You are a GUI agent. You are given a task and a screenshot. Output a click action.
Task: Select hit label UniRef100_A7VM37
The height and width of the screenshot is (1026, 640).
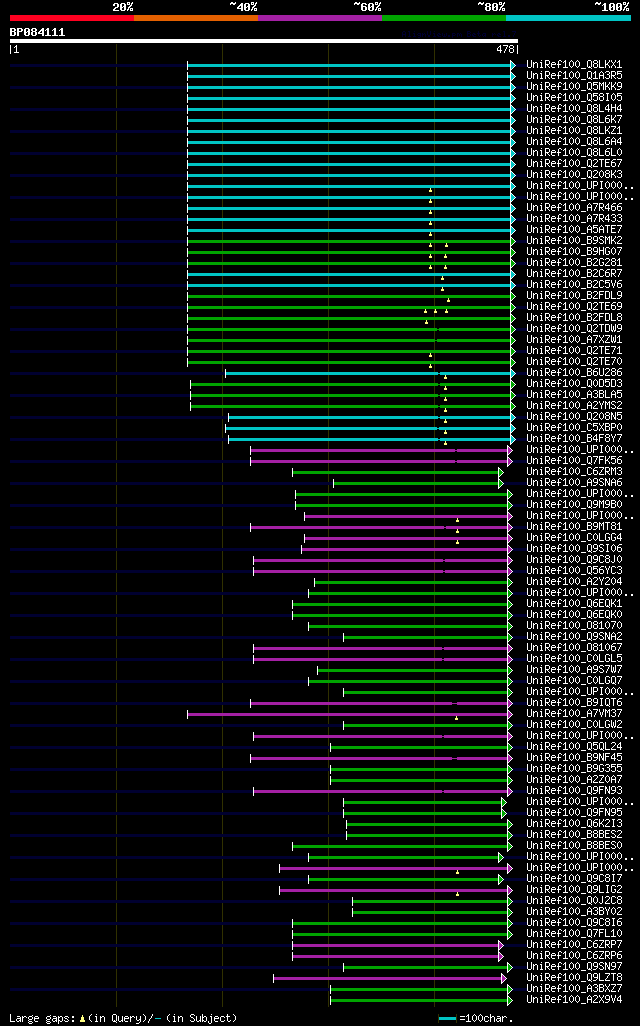click(574, 713)
